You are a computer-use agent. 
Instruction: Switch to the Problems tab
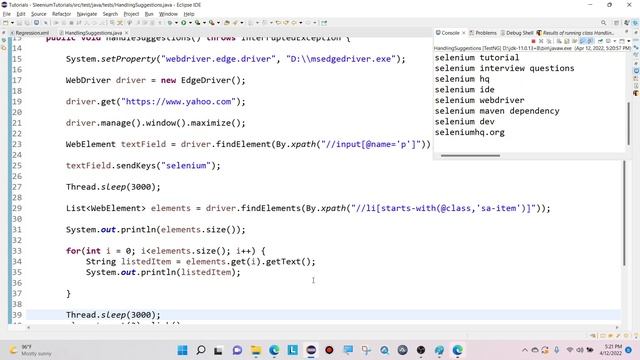click(483, 33)
